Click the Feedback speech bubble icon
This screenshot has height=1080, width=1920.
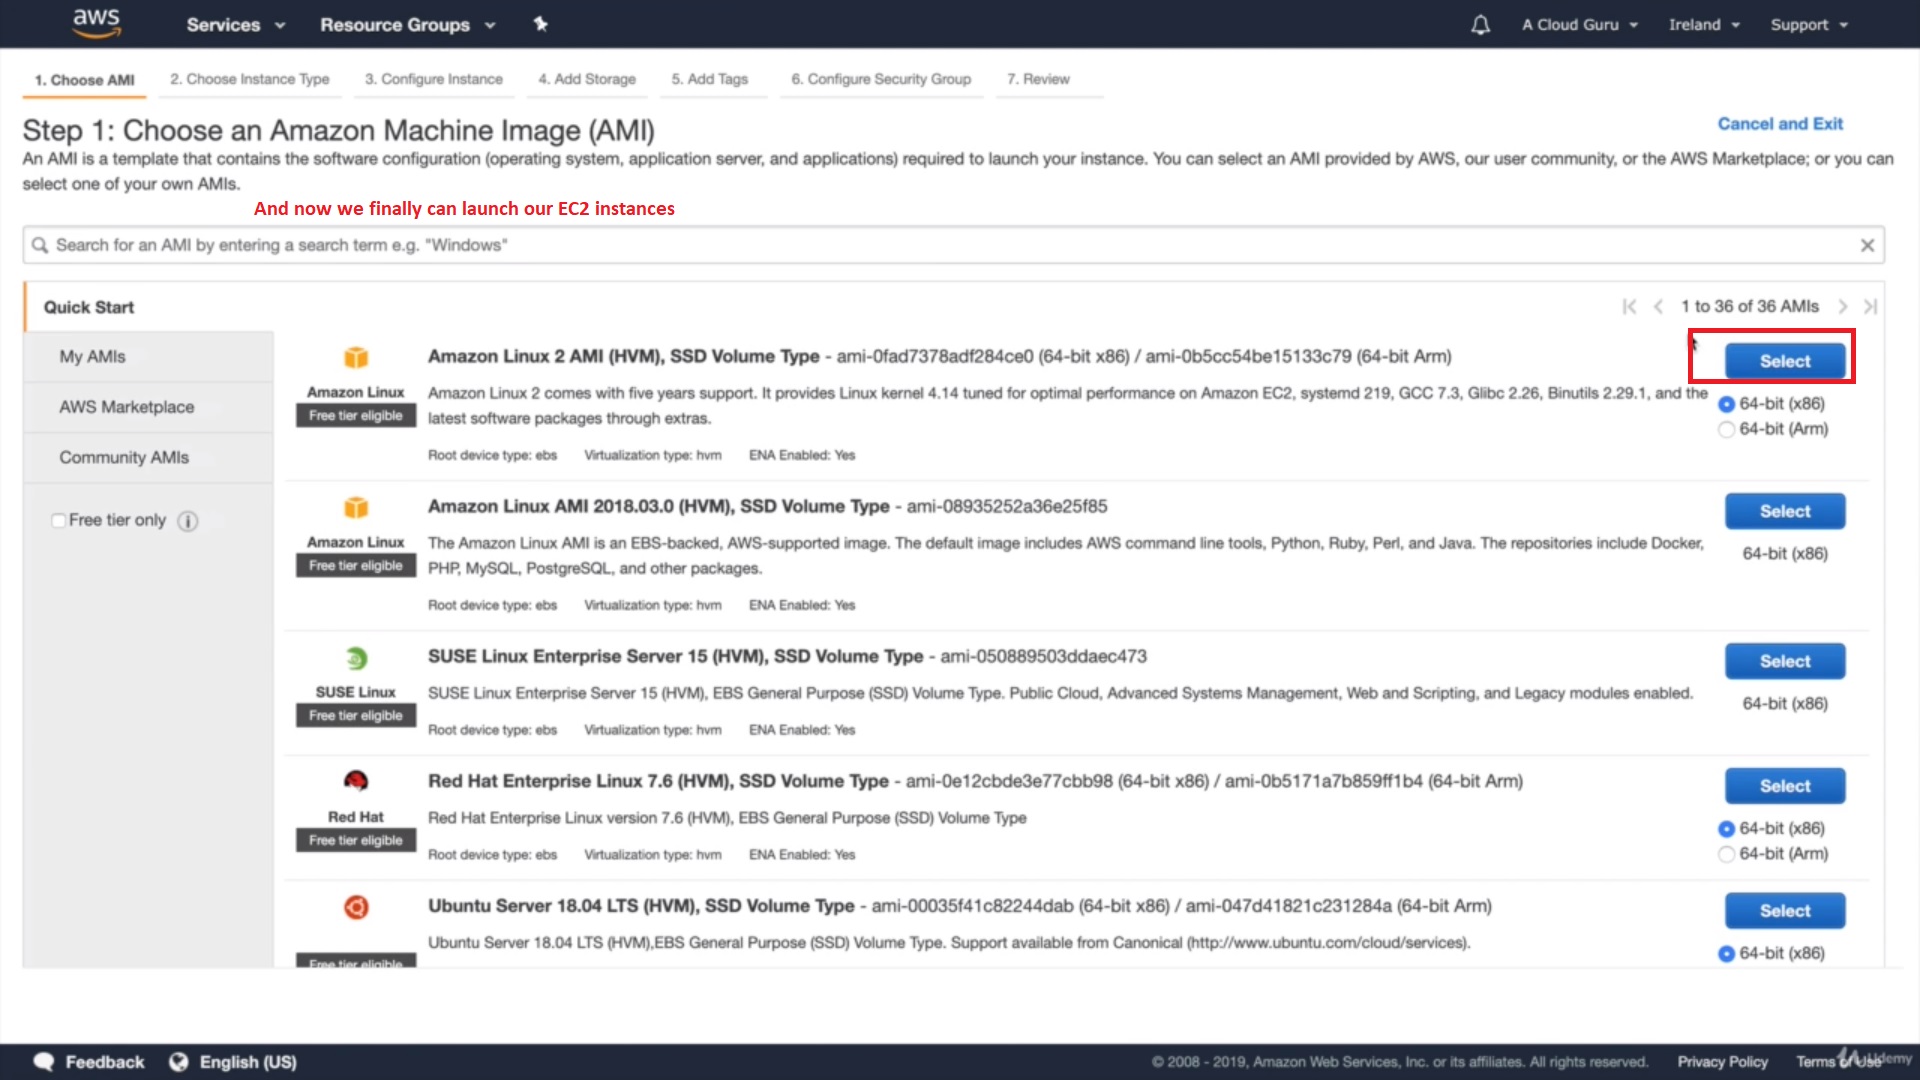[x=44, y=1062]
